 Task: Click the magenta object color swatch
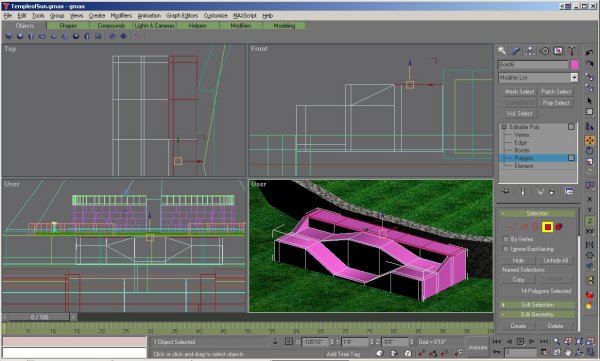pos(574,65)
